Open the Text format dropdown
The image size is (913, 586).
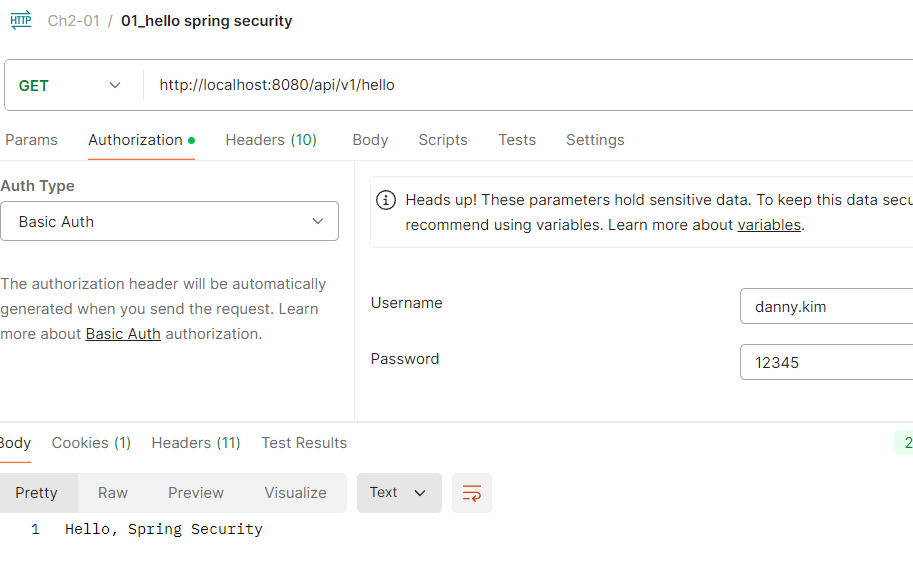click(399, 493)
